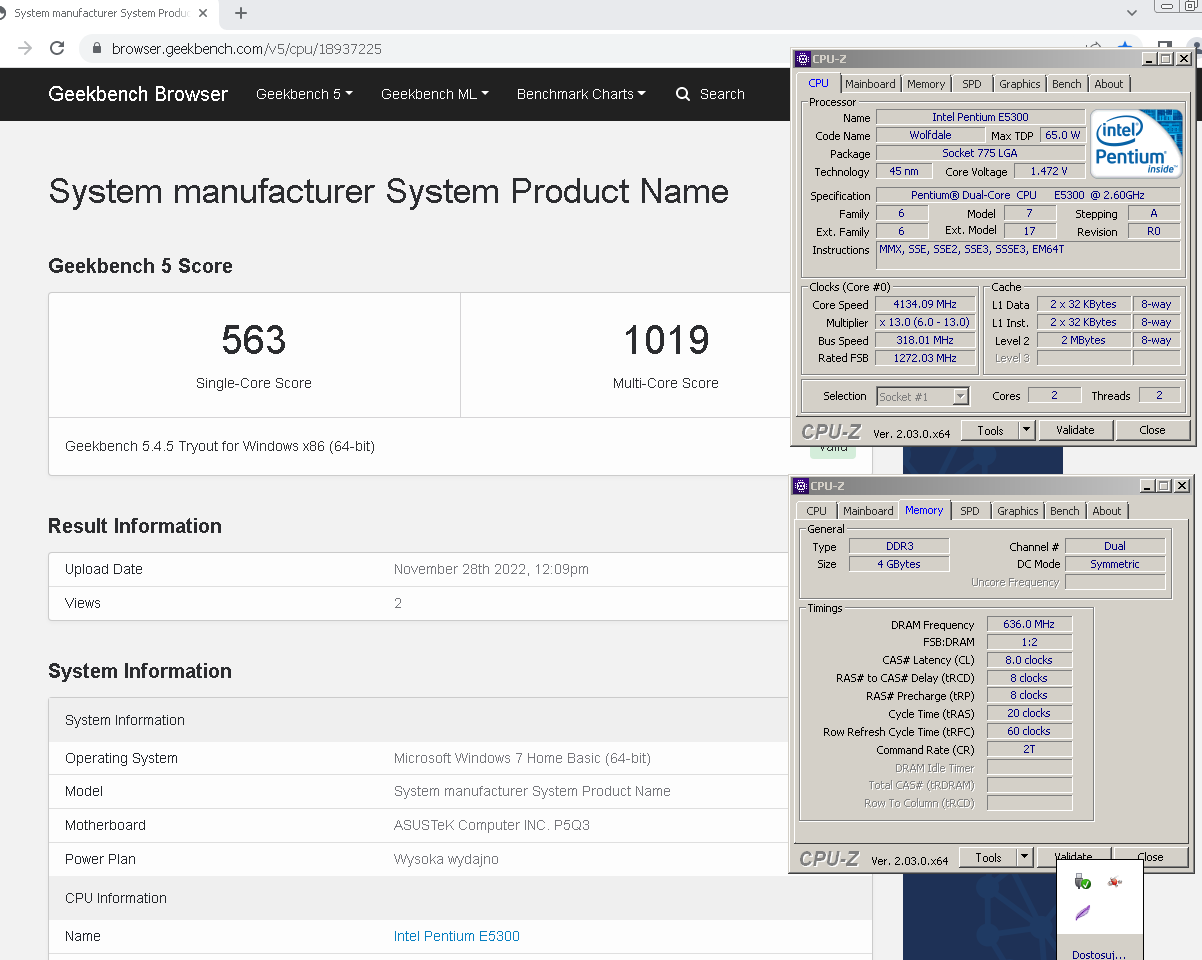Open Tools dropdown arrow in upper CPU-Z
Viewport: 1202px width, 960px height.
tap(1026, 430)
